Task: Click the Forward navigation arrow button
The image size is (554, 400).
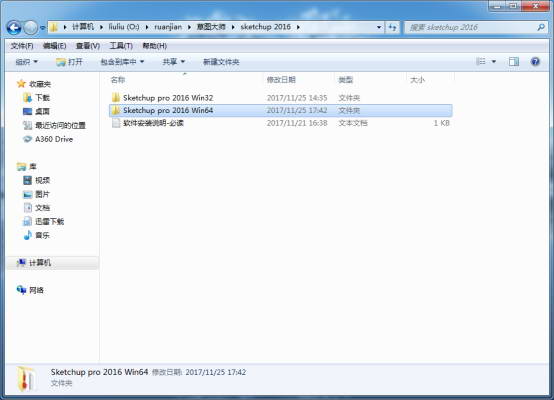Action: (31, 28)
